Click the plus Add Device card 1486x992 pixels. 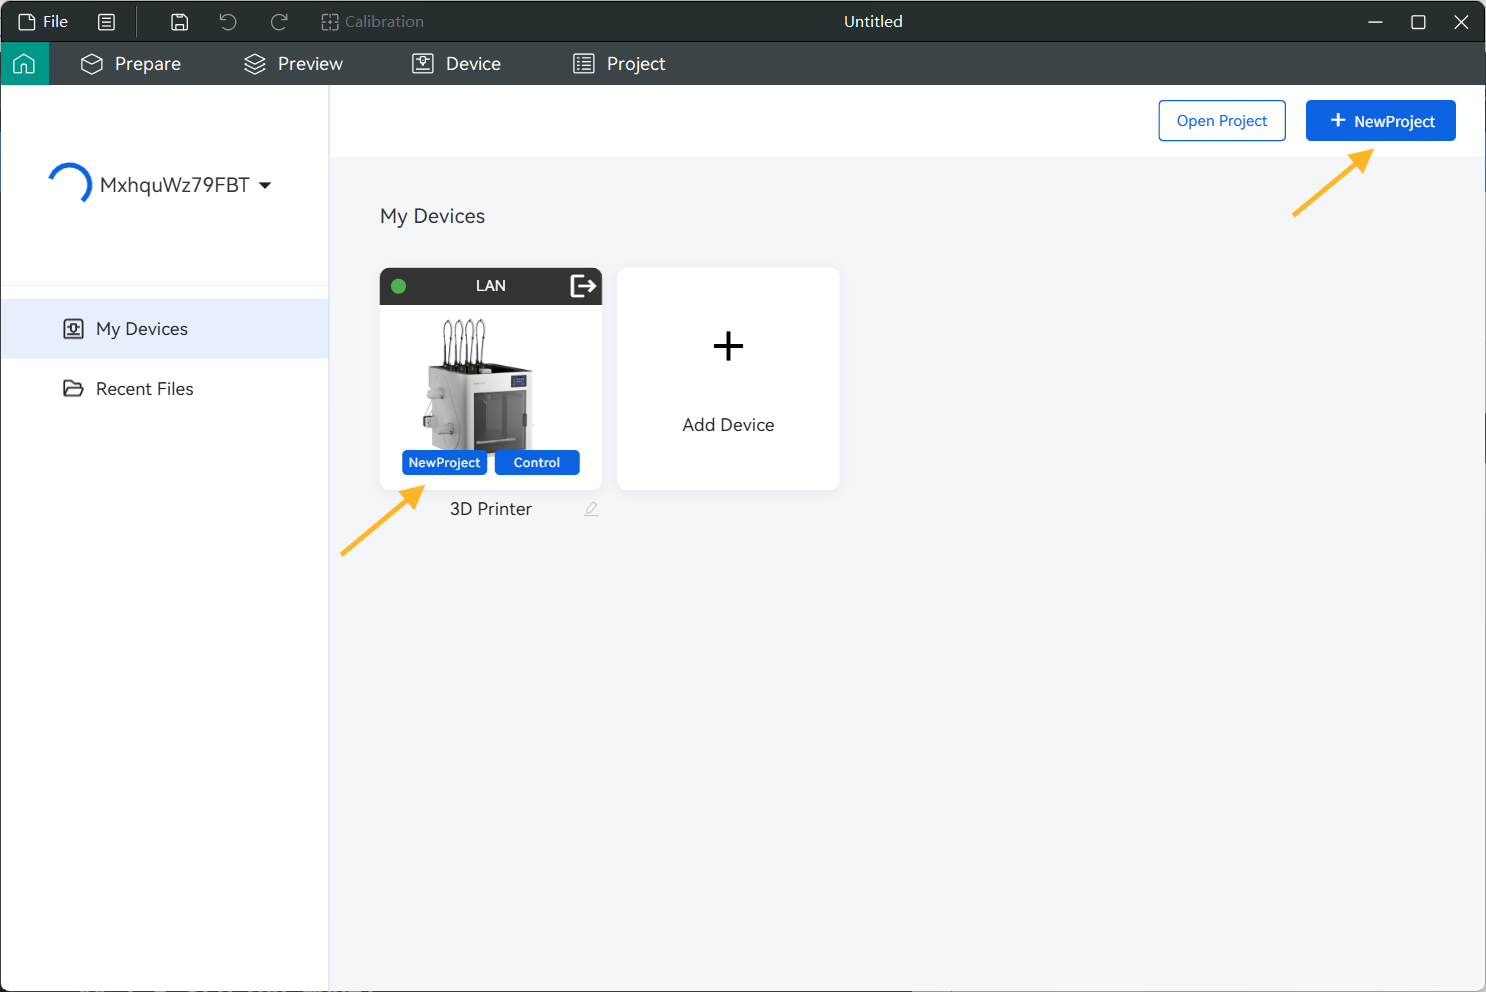pyautogui.click(x=728, y=378)
